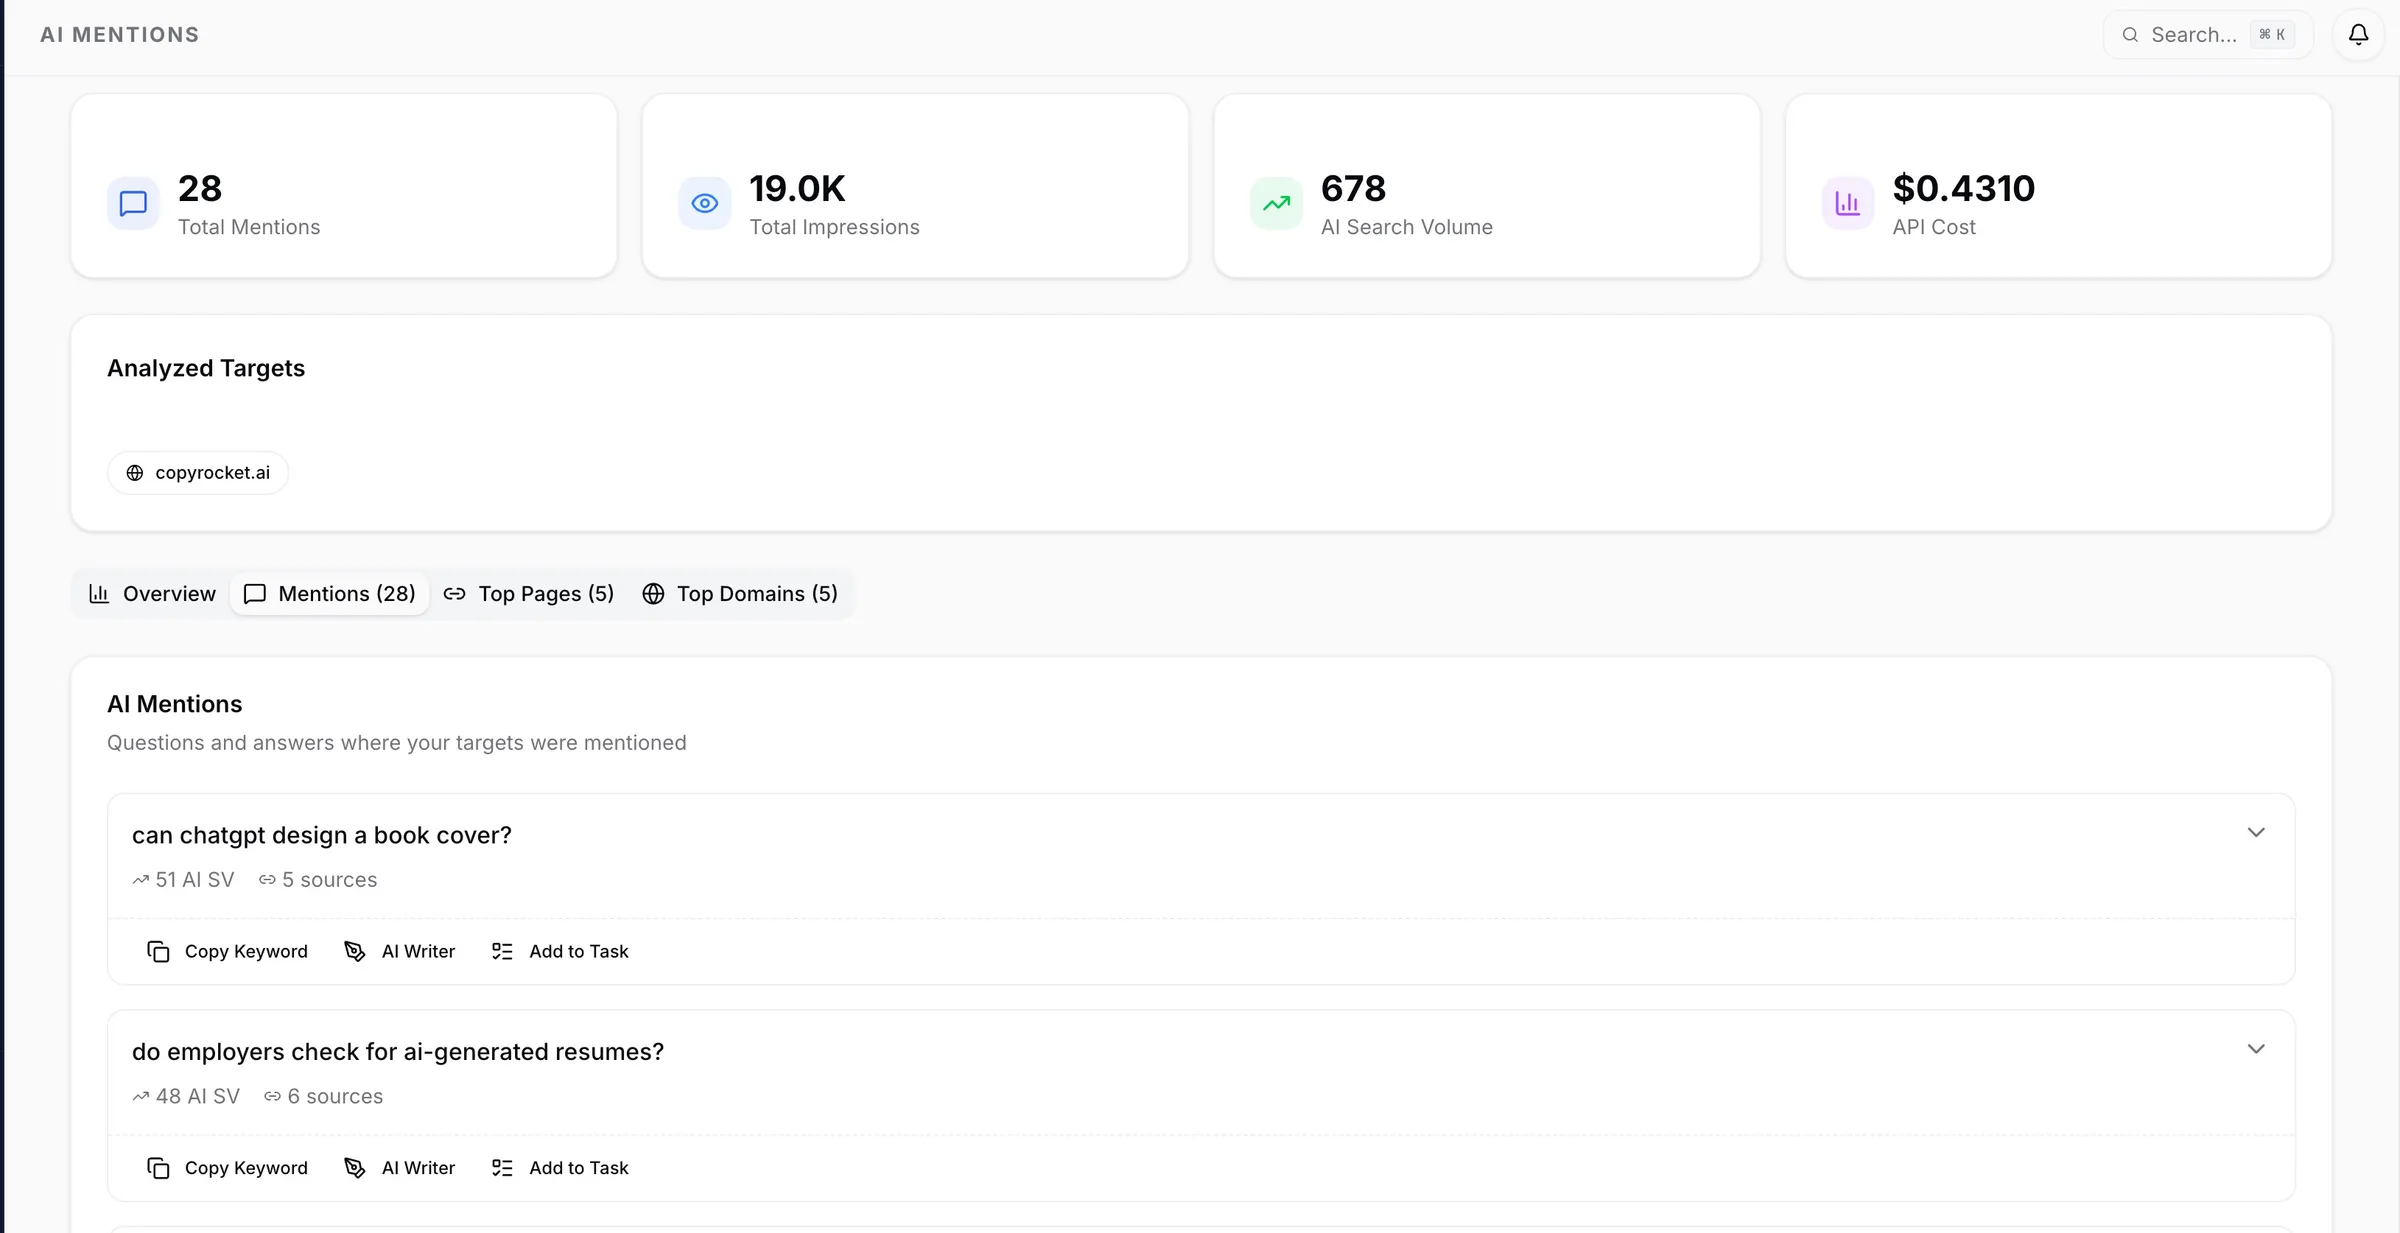Click the globe icon beside copyrocket.ai
The width and height of the screenshot is (2400, 1233).
[x=135, y=473]
